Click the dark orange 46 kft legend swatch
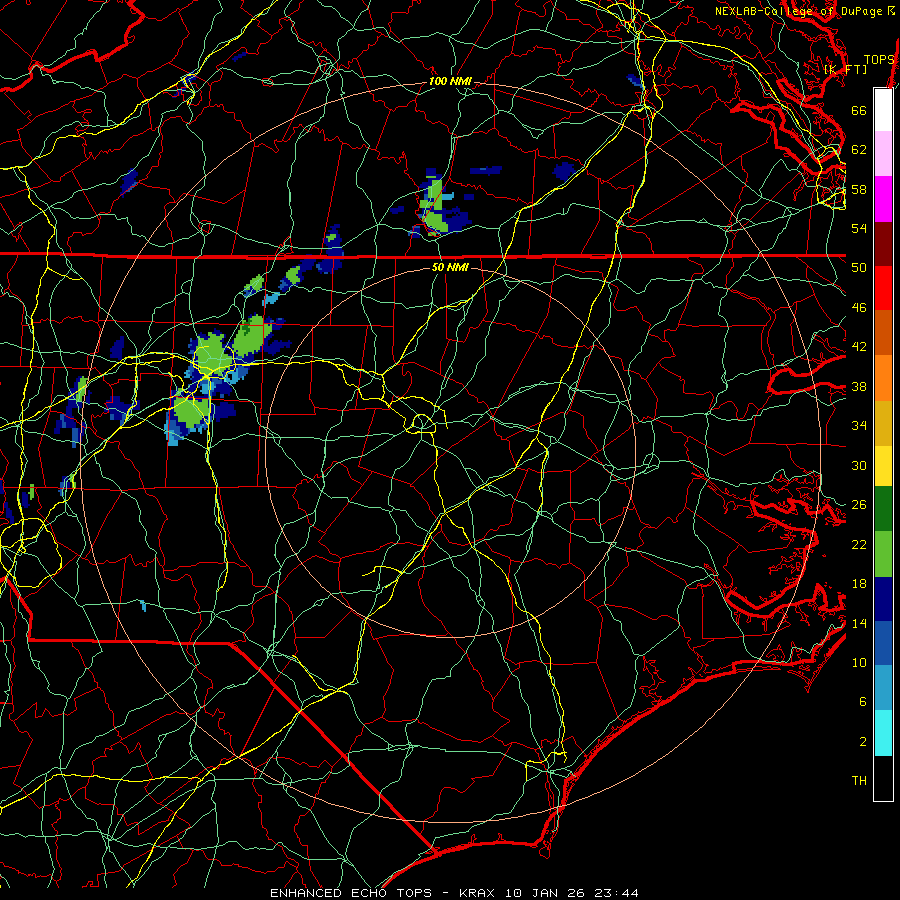The height and width of the screenshot is (900, 900). pos(883,333)
